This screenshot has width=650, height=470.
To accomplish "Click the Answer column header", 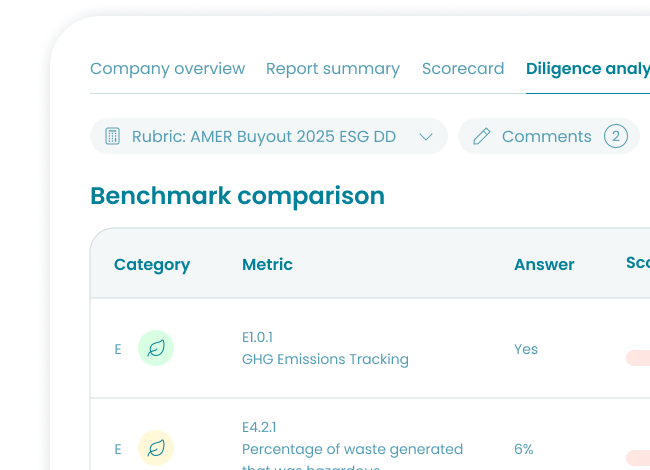I will 544,264.
